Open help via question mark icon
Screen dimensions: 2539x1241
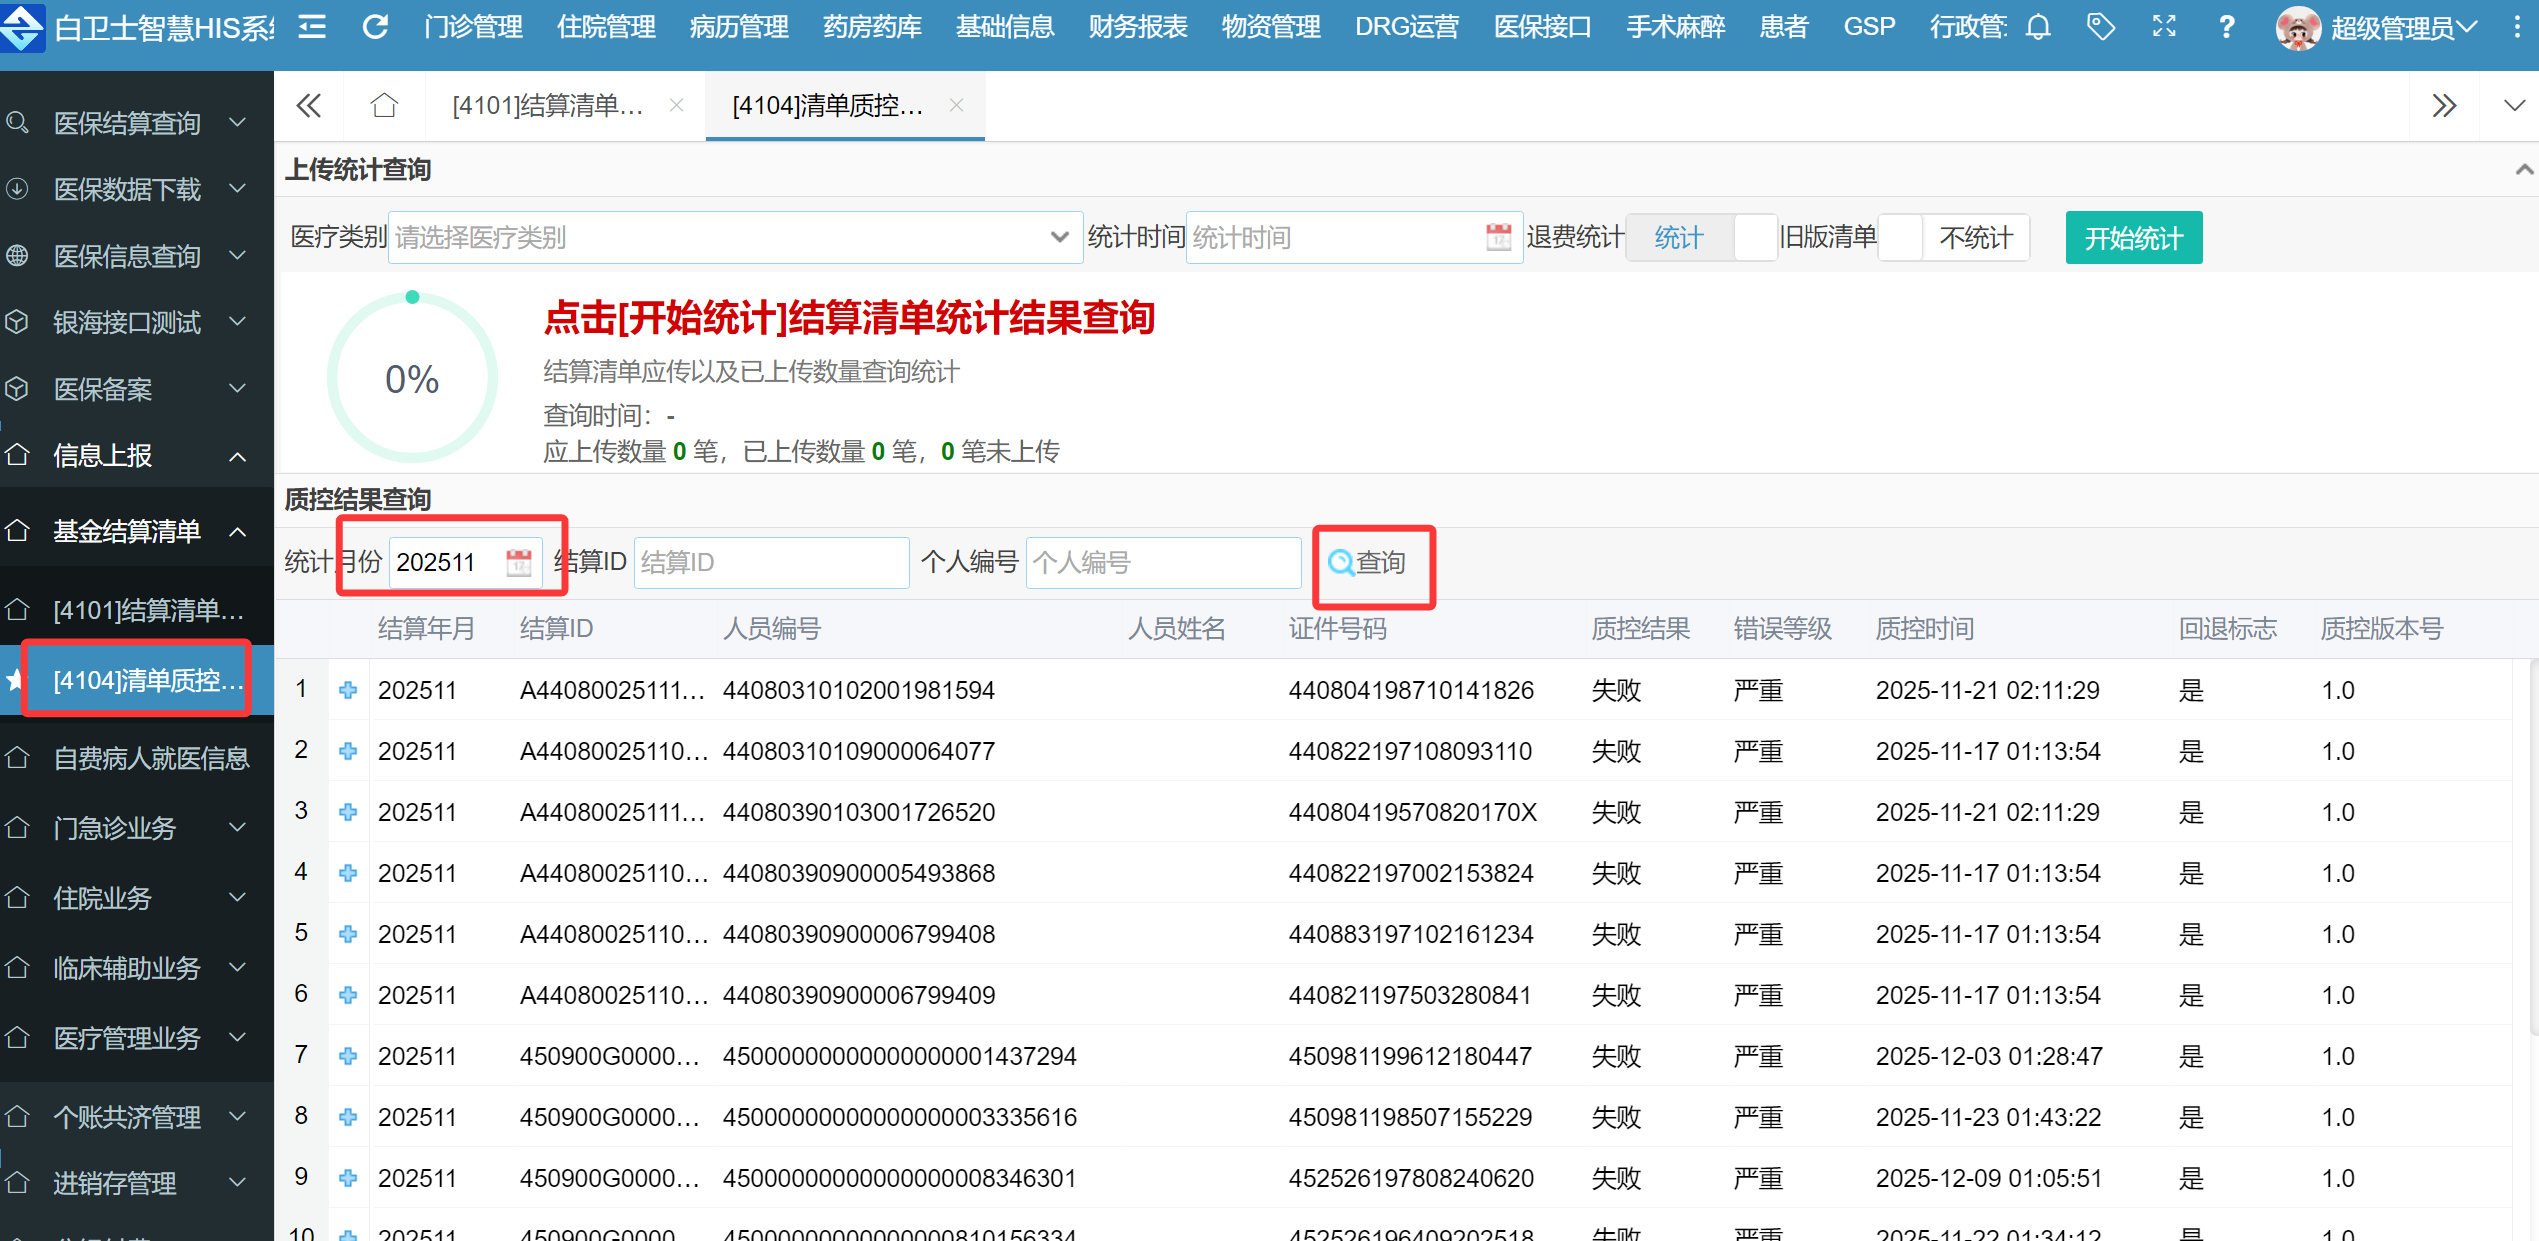point(2226,27)
